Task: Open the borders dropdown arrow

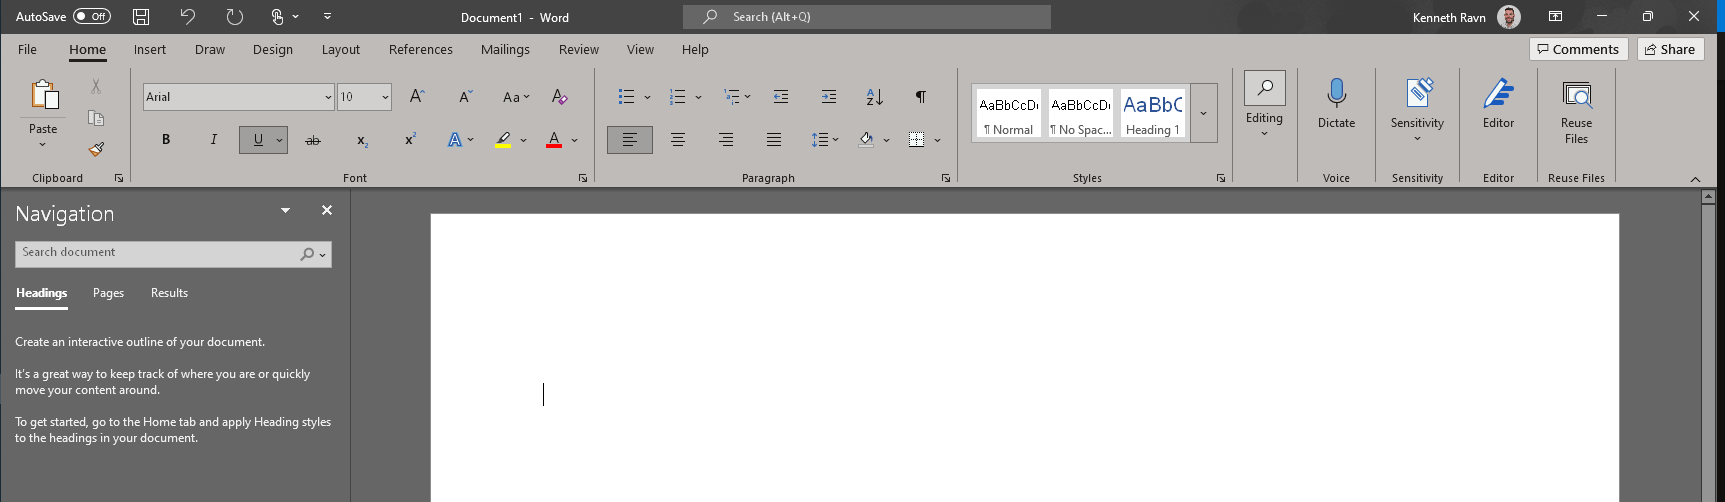Action: 938,140
